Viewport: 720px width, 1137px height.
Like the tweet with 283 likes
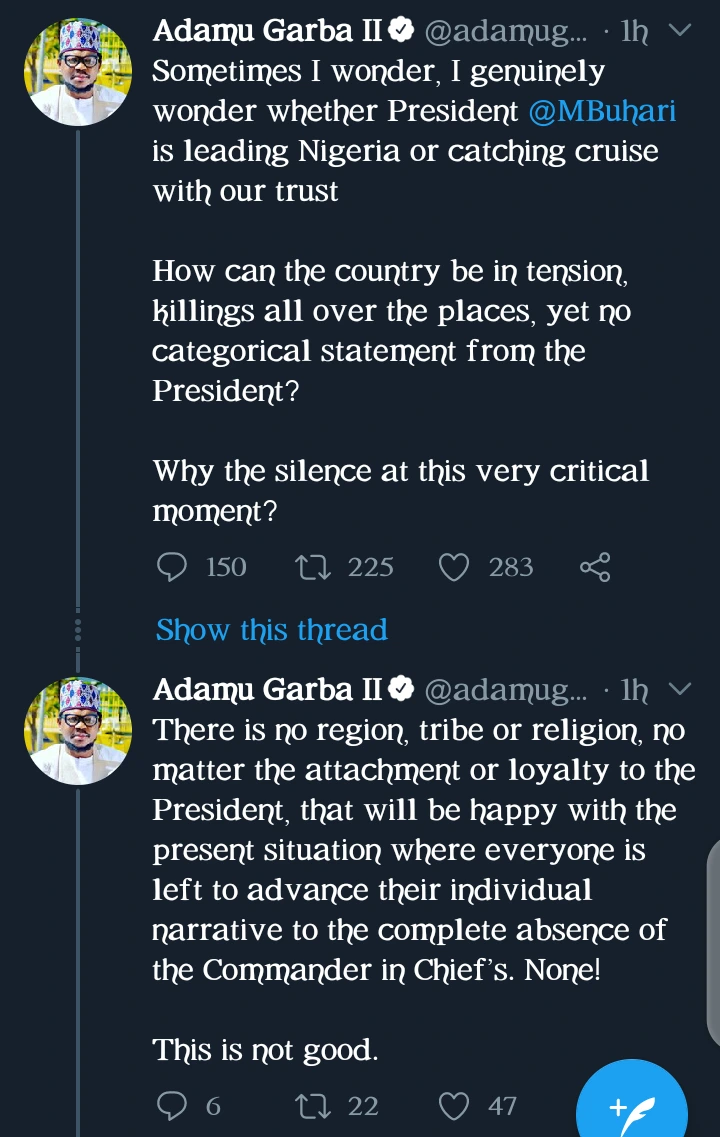tap(455, 567)
